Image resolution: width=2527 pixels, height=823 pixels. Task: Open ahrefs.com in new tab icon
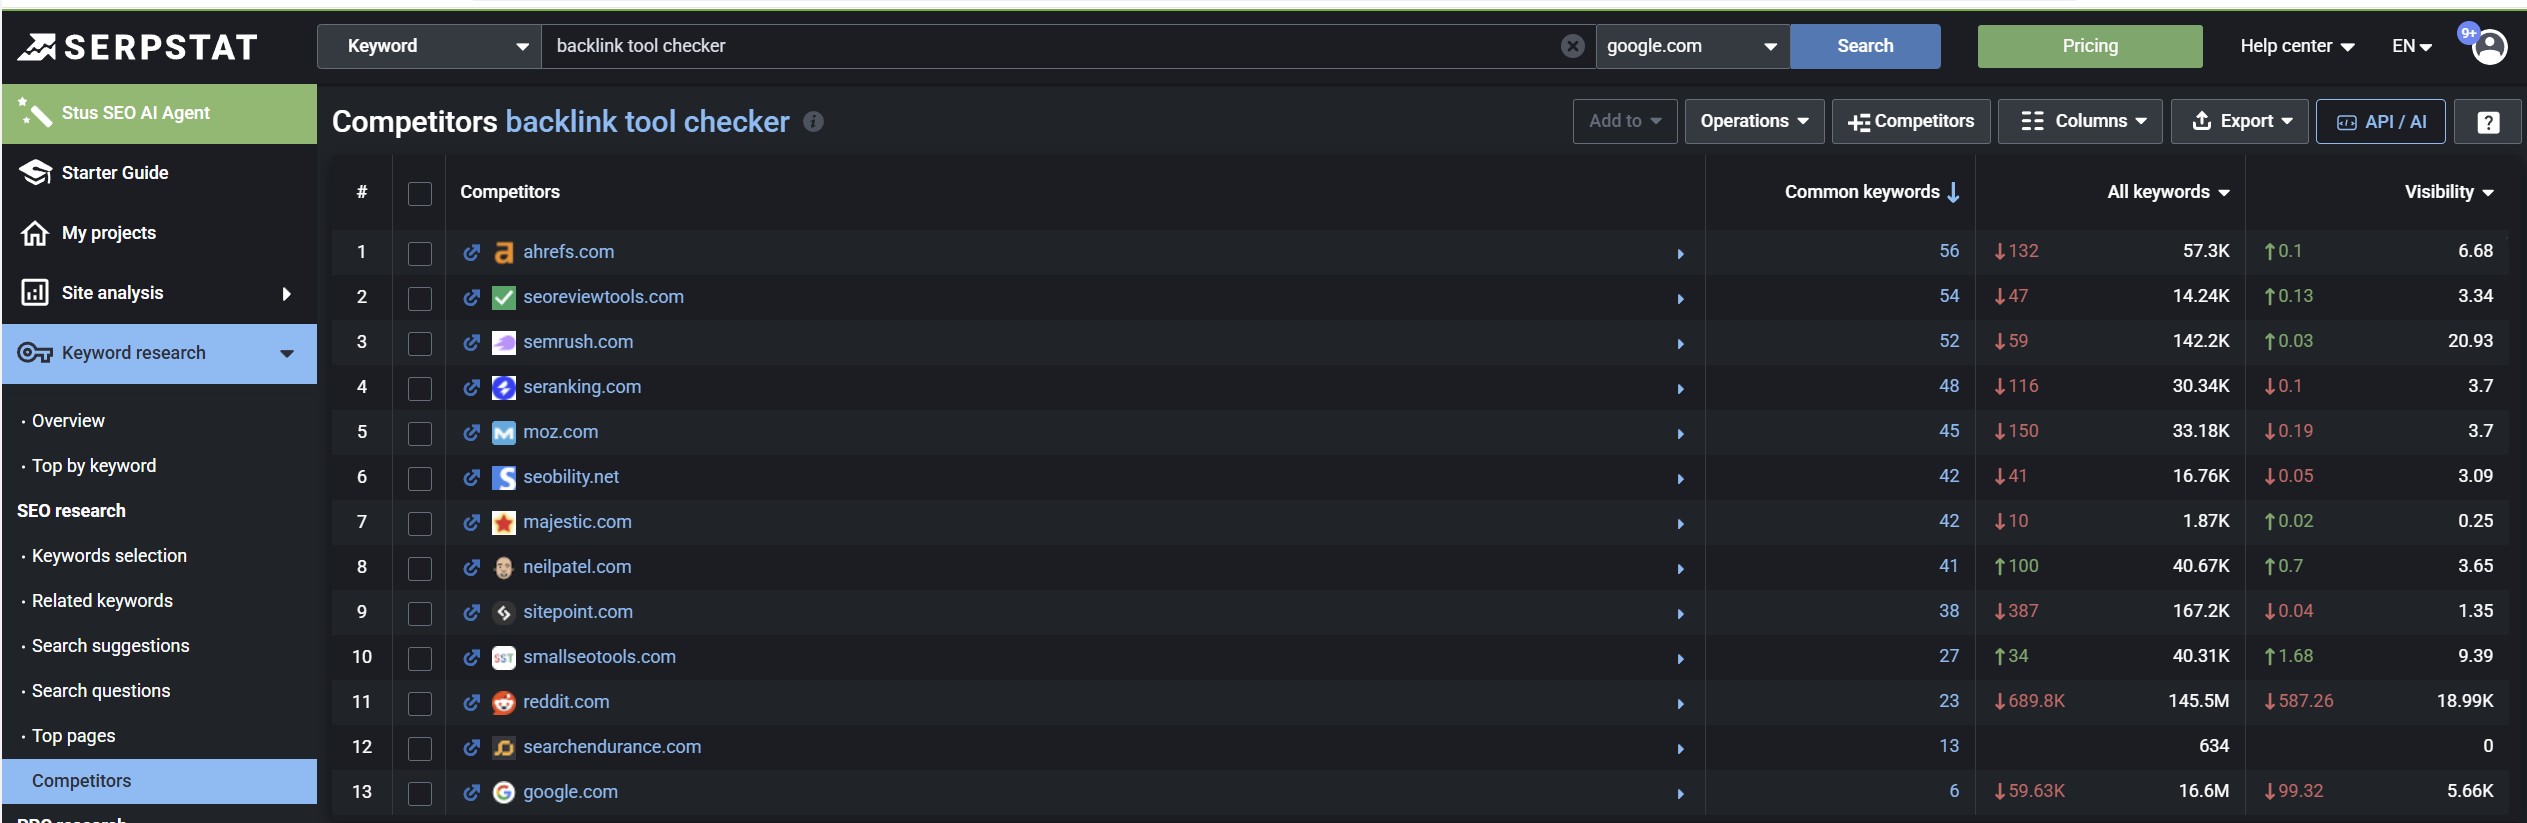[471, 252]
